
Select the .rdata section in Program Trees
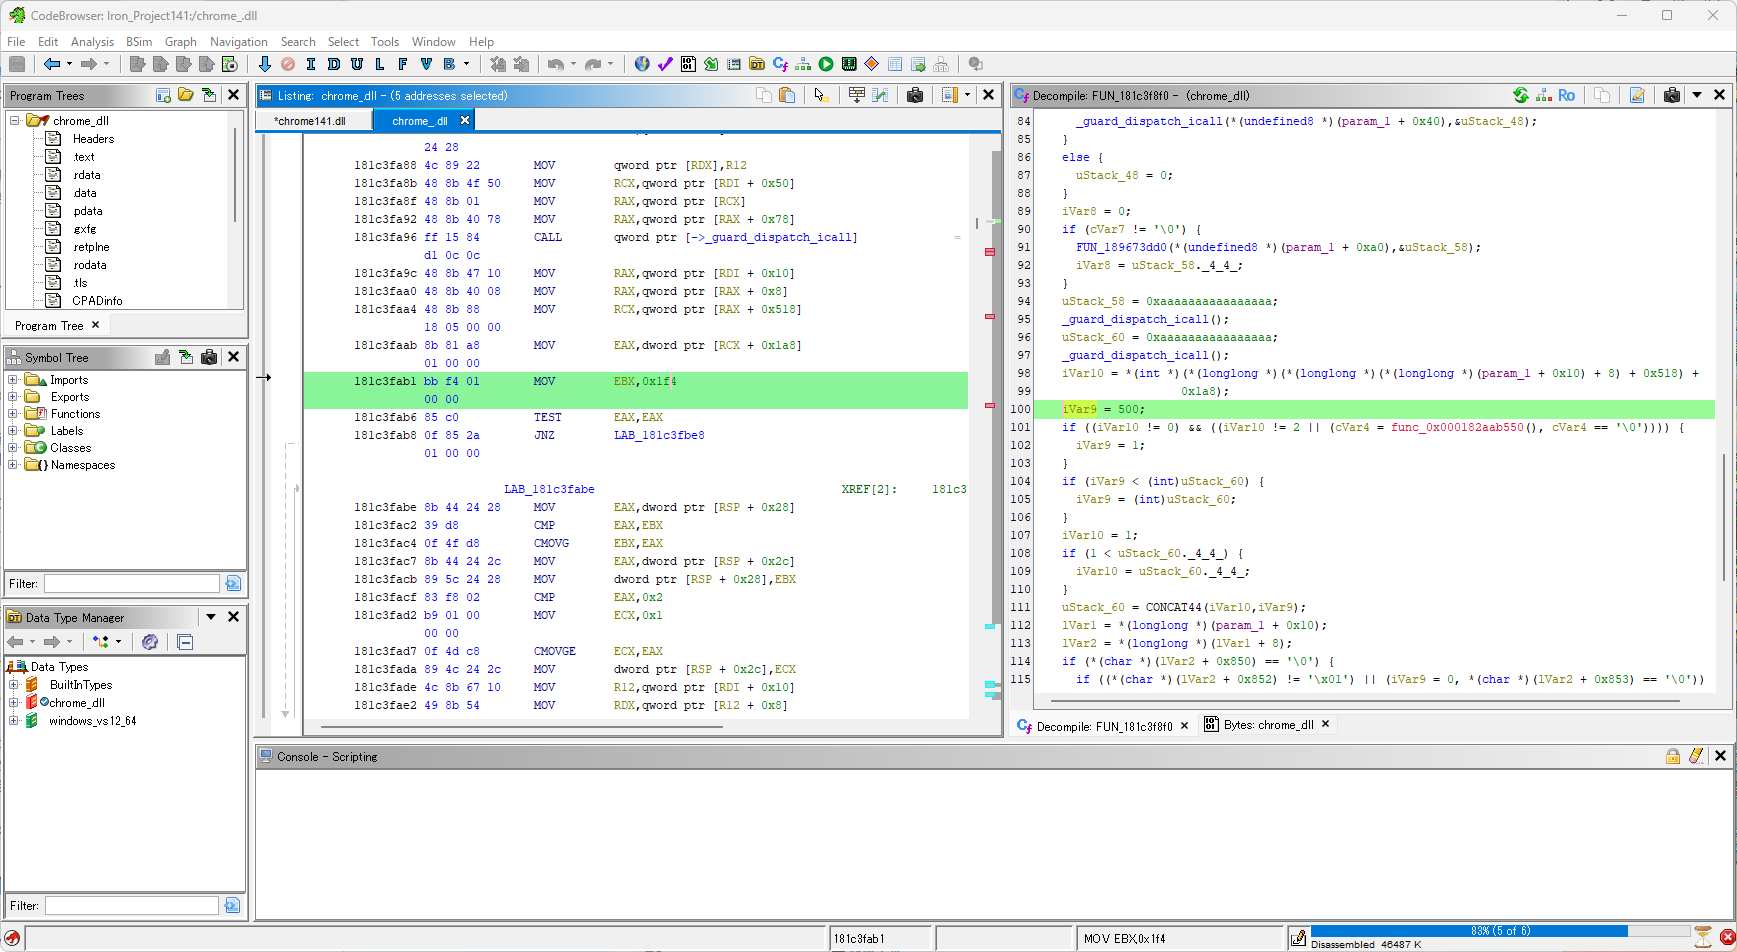pos(87,175)
